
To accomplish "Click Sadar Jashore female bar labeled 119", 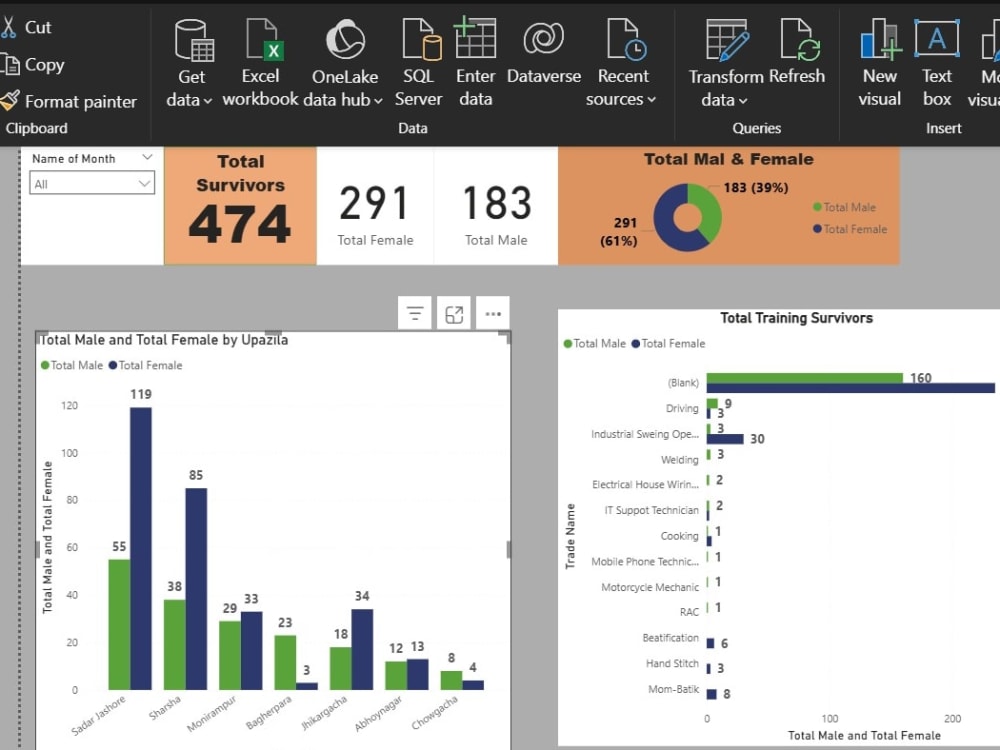I will click(141, 548).
